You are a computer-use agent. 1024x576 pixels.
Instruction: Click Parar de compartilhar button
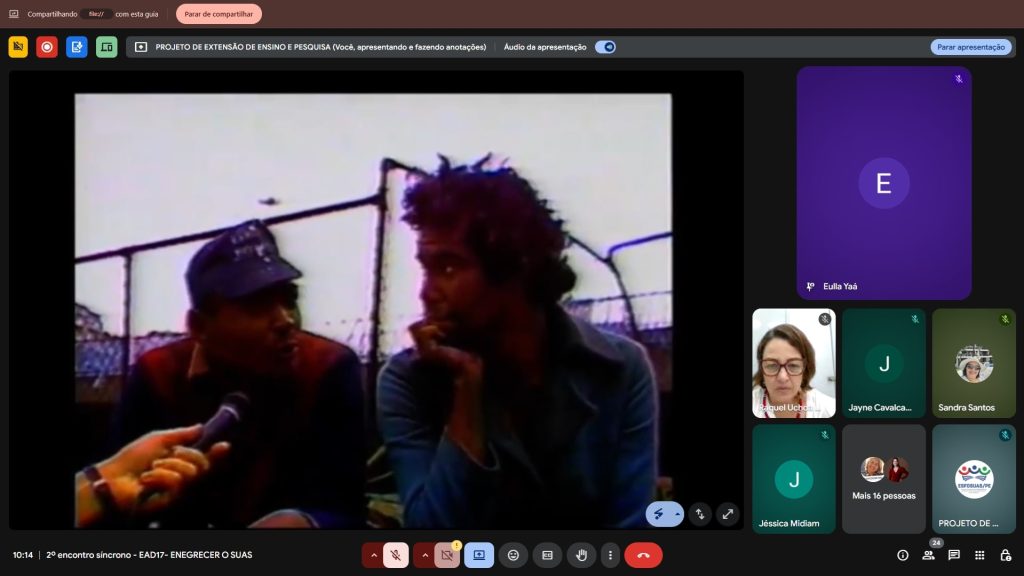pyautogui.click(x=219, y=14)
